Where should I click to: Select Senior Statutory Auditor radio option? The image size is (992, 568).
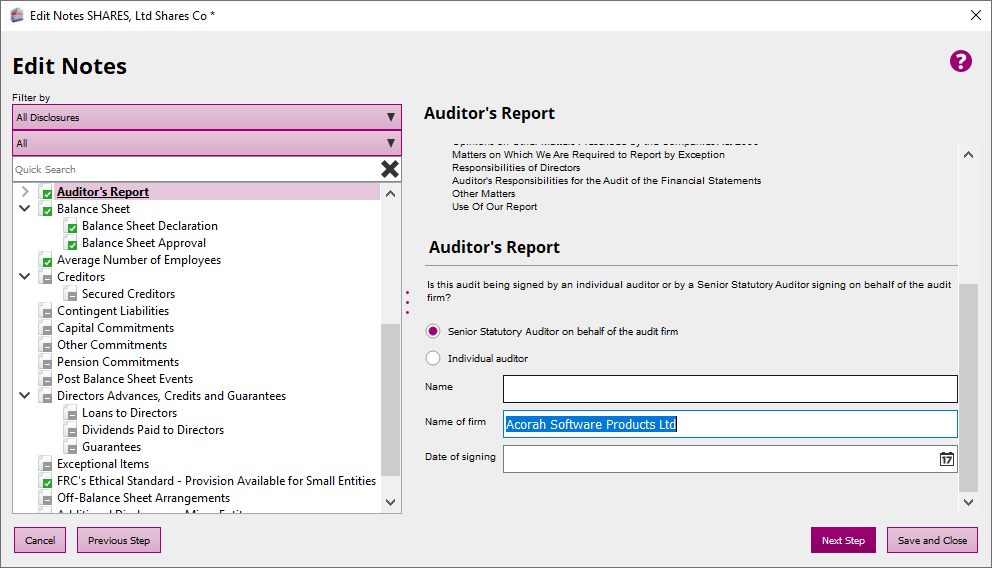[433, 331]
